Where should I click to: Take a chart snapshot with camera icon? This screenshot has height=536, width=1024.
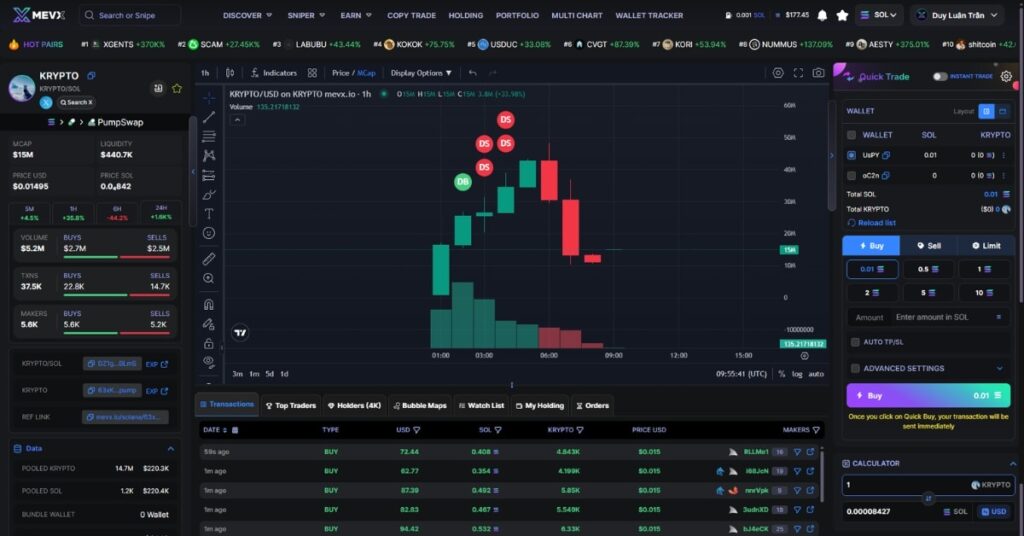pyautogui.click(x=818, y=73)
